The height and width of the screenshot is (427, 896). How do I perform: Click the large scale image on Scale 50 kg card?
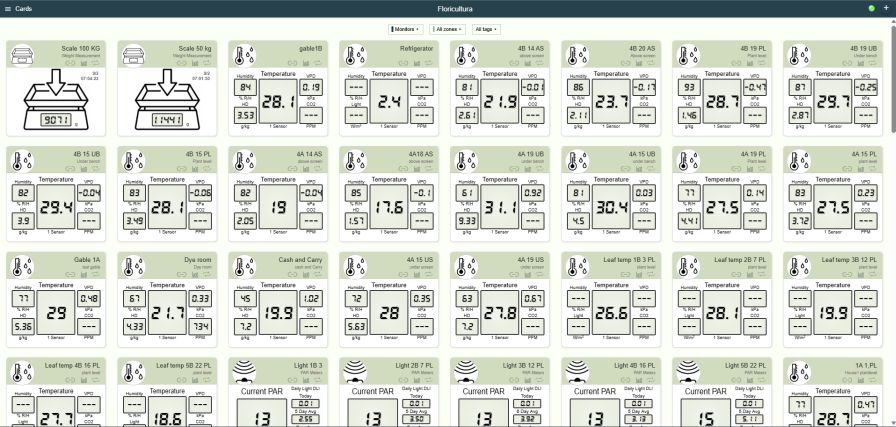167,99
